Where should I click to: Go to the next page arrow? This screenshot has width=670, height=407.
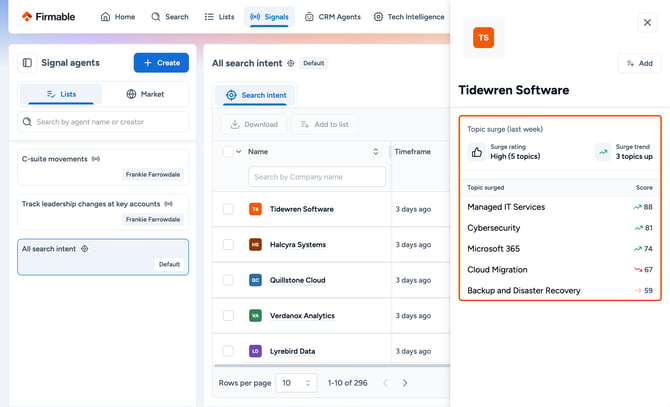point(405,383)
